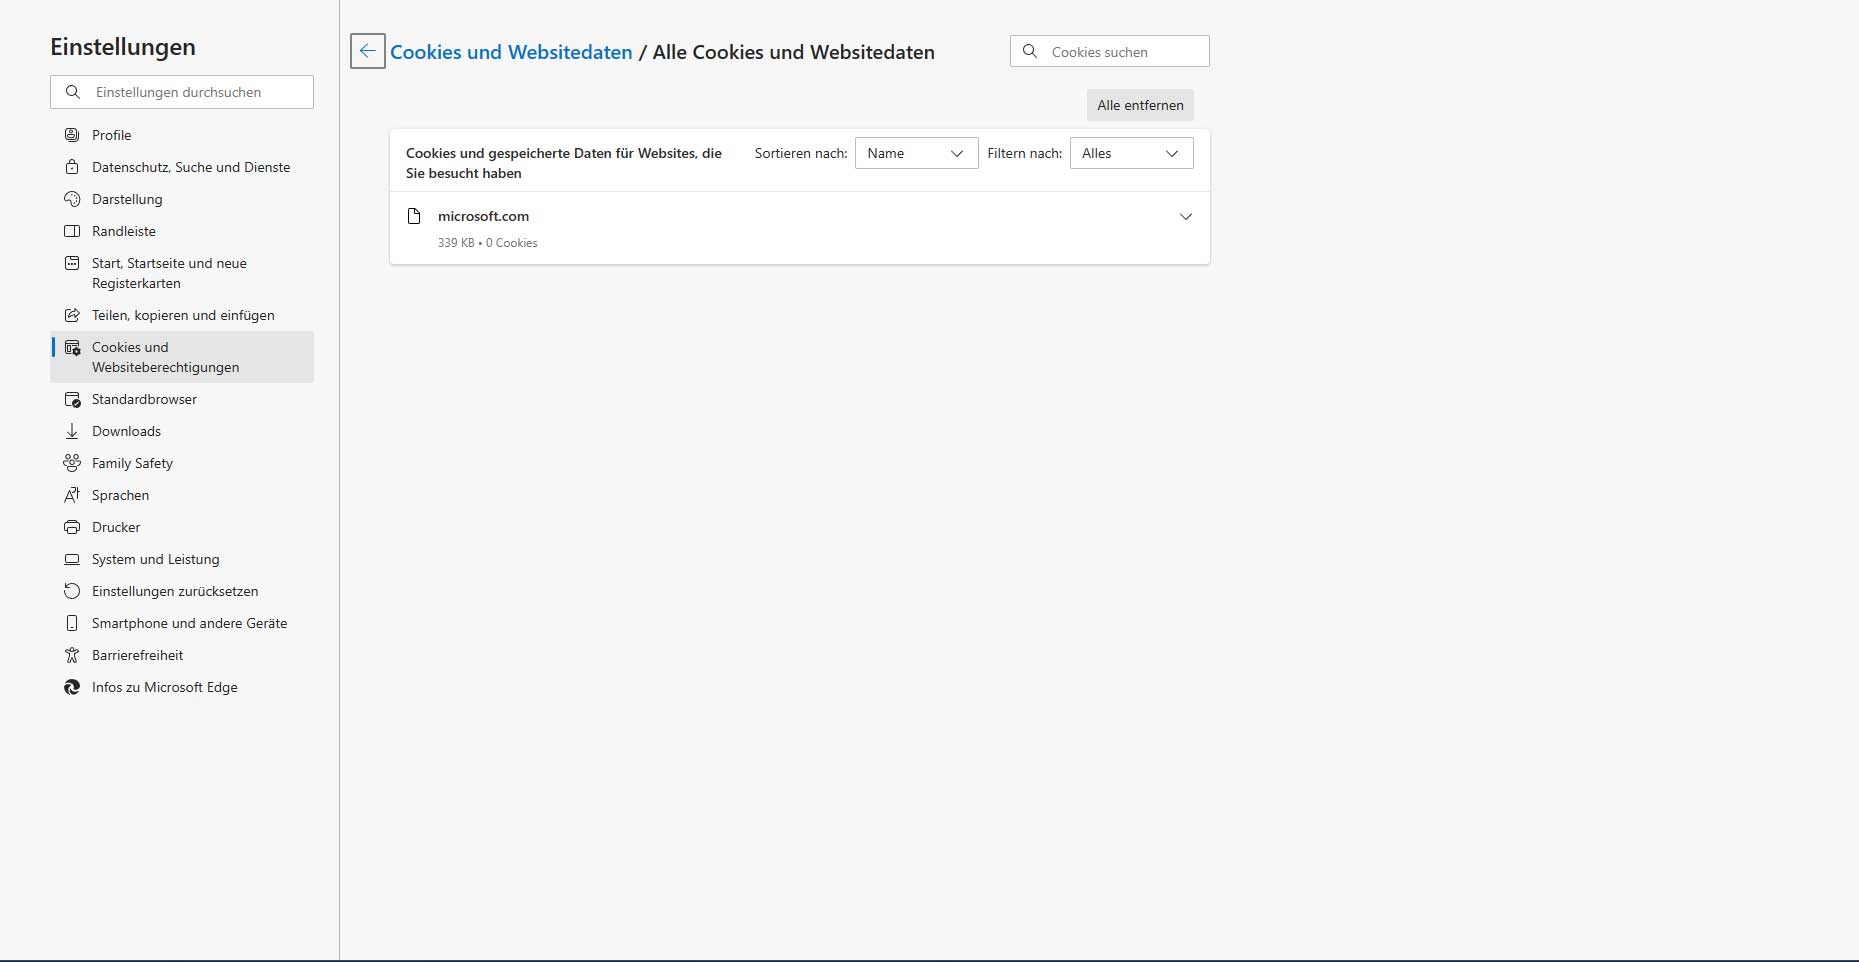The height and width of the screenshot is (962, 1859).
Task: Click the Cookies und Websiteberechtigungen icon
Action: click(x=72, y=348)
